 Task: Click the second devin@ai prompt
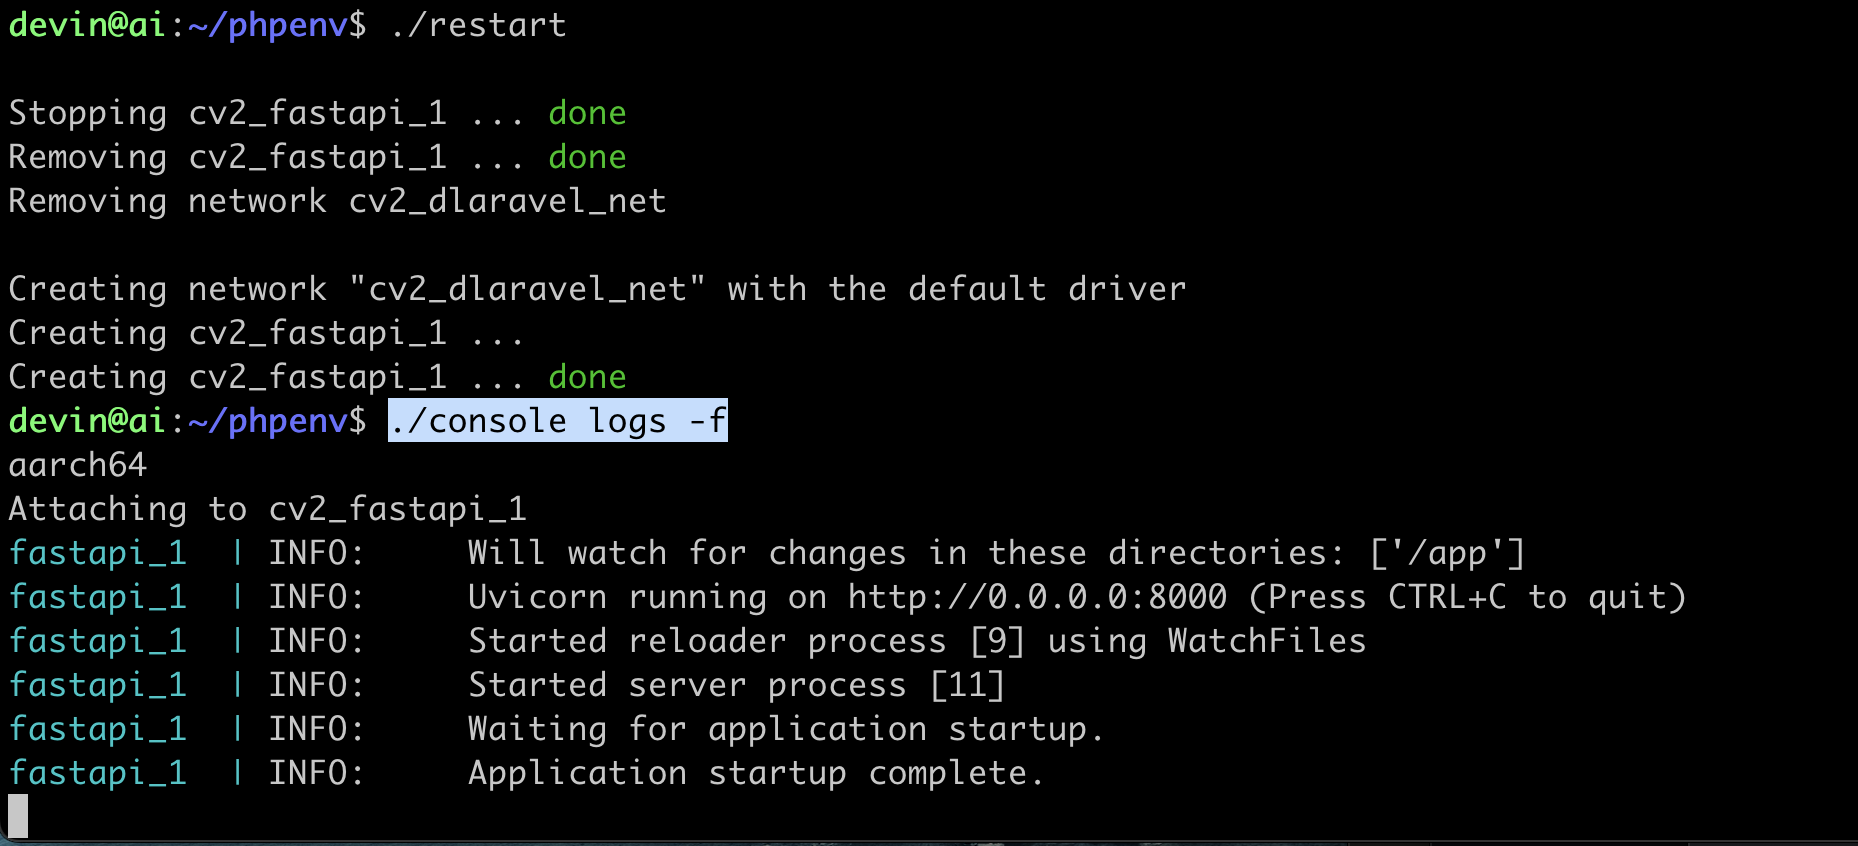(87, 421)
